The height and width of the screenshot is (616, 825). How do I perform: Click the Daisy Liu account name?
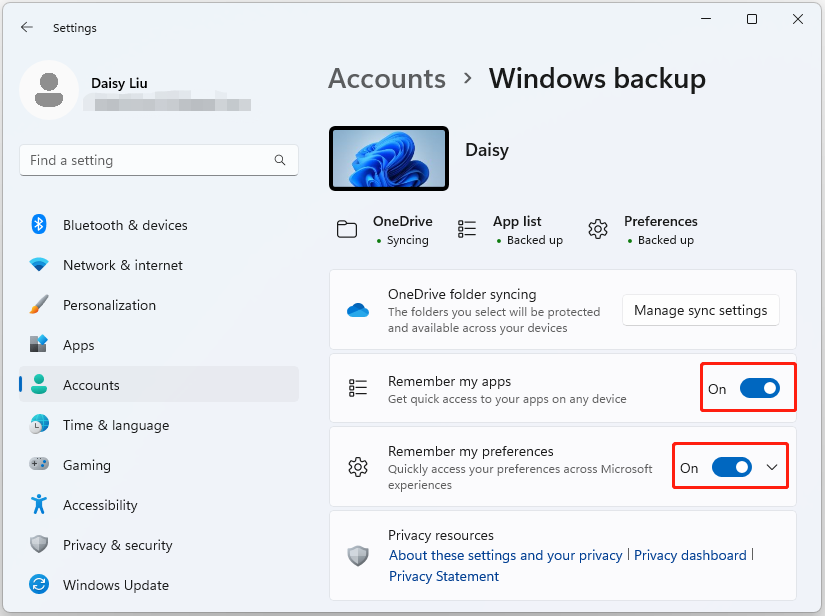pyautogui.click(x=119, y=83)
